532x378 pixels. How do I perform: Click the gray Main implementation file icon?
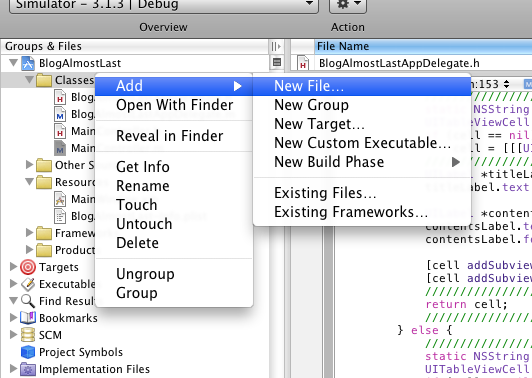pyautogui.click(x=60, y=148)
